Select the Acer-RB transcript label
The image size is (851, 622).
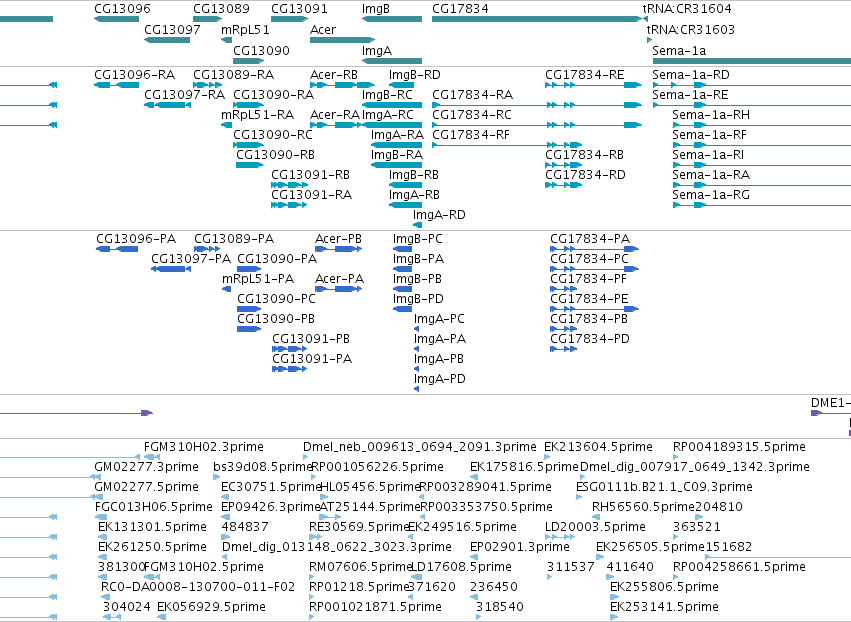[334, 74]
